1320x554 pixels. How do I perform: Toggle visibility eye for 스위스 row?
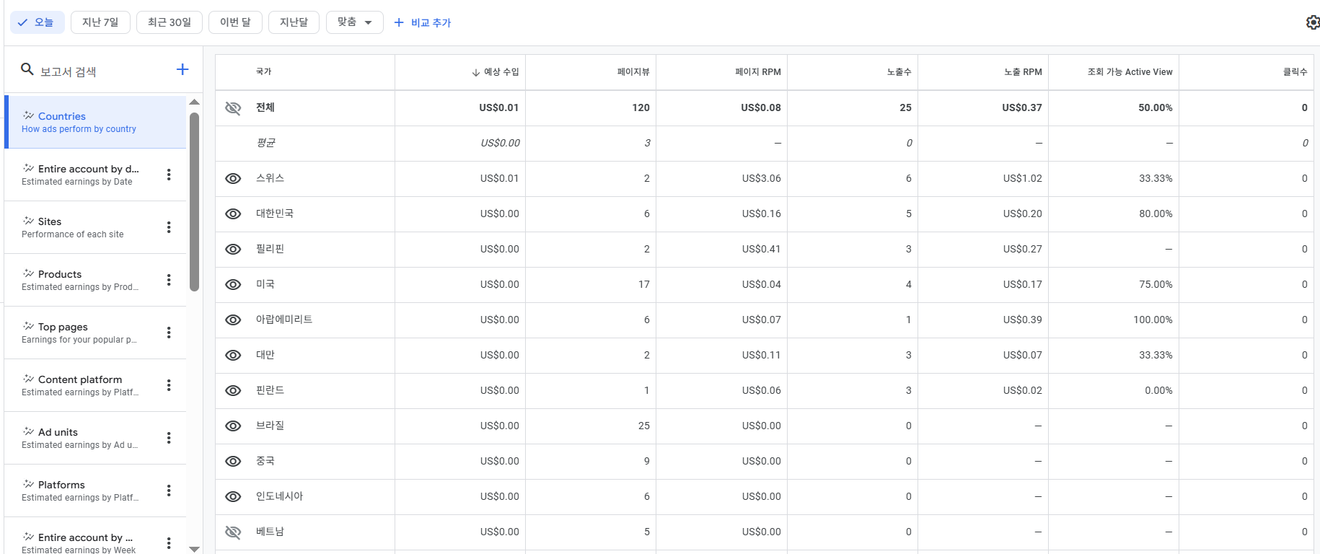pos(233,179)
